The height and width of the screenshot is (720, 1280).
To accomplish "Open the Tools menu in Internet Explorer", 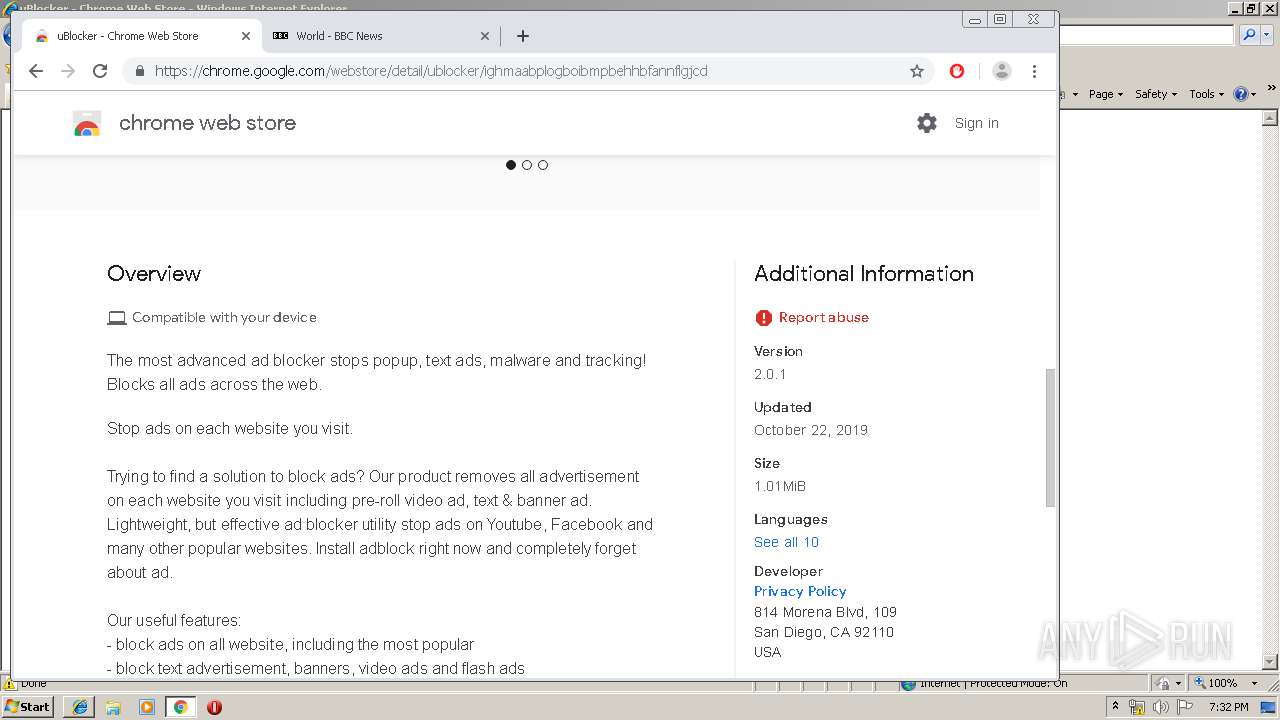I will click(1206, 94).
